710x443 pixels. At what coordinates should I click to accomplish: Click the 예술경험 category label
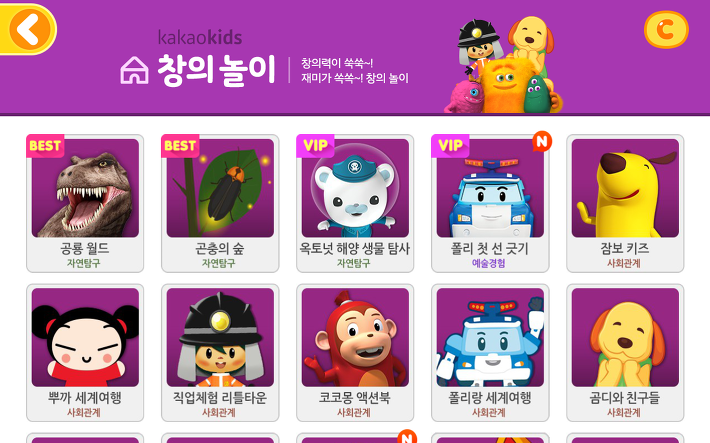click(489, 263)
